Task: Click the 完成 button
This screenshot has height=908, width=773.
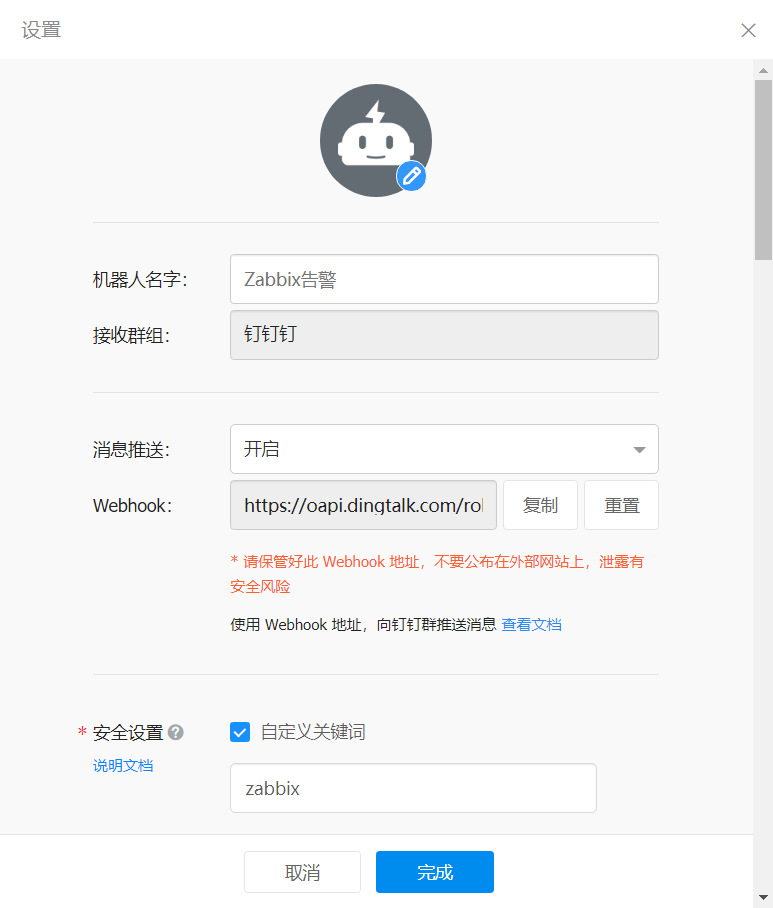Action: point(435,872)
